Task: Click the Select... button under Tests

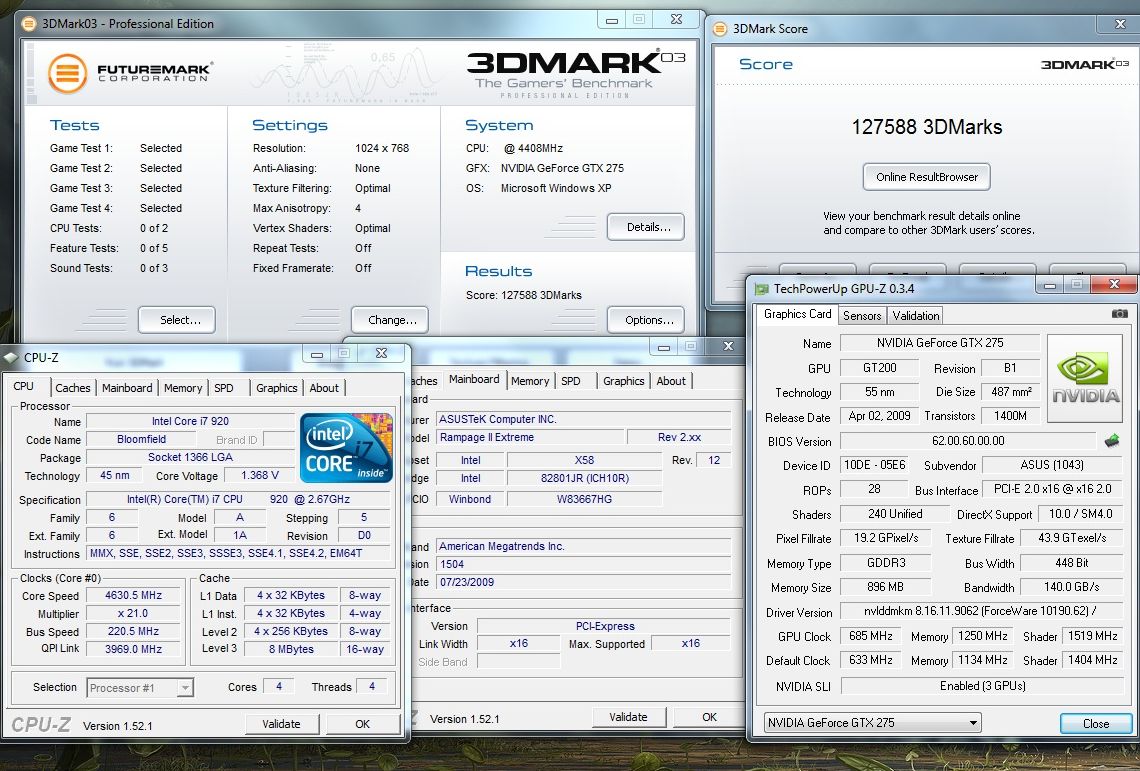Action: tap(177, 320)
